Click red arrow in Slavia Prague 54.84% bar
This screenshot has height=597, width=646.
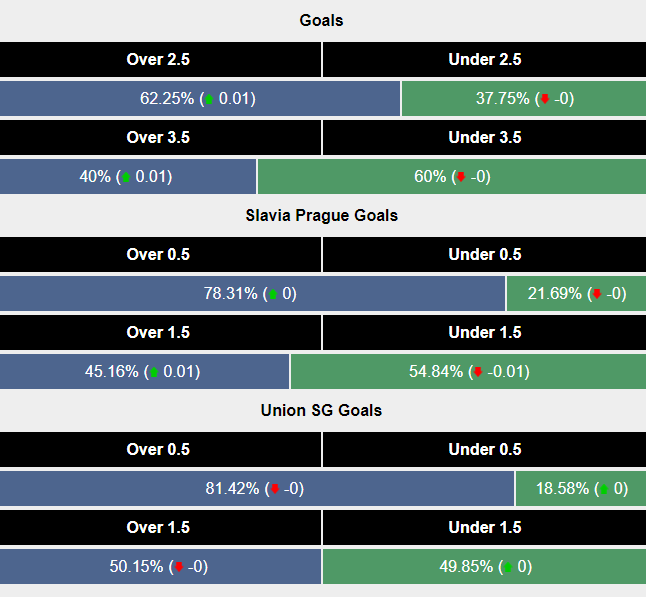(x=478, y=372)
